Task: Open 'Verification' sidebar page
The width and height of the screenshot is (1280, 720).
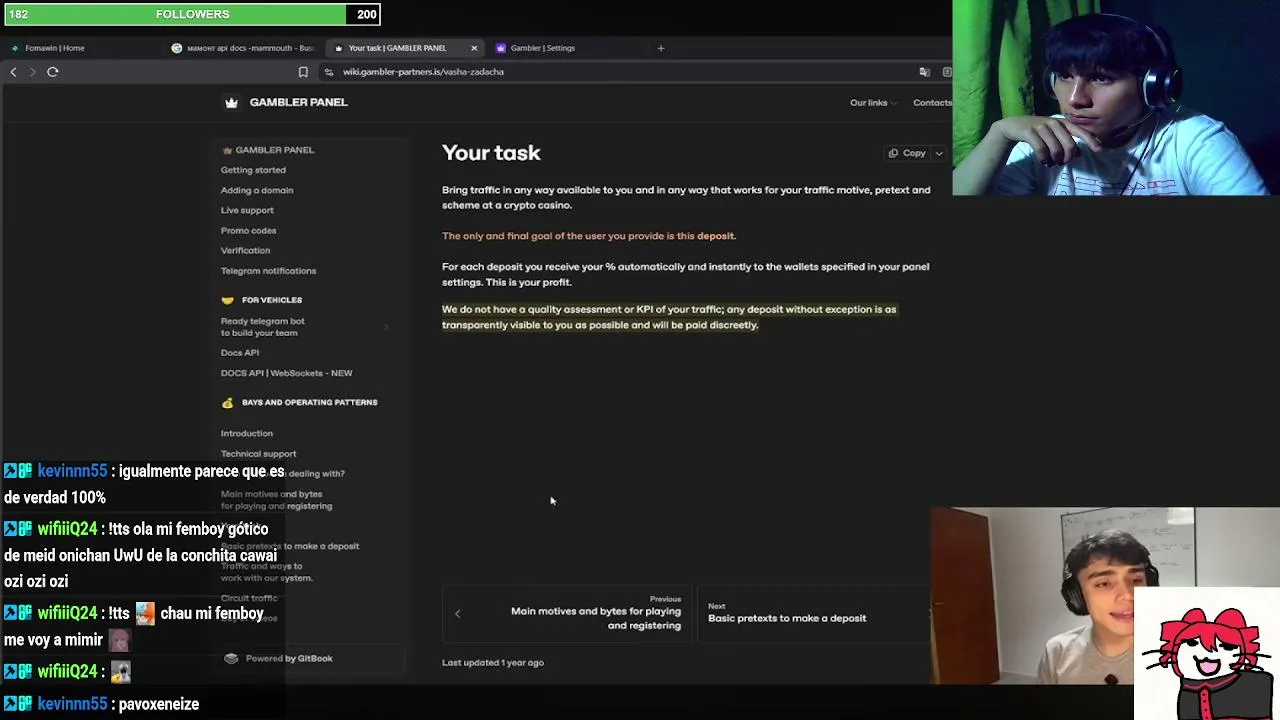Action: [x=245, y=250]
